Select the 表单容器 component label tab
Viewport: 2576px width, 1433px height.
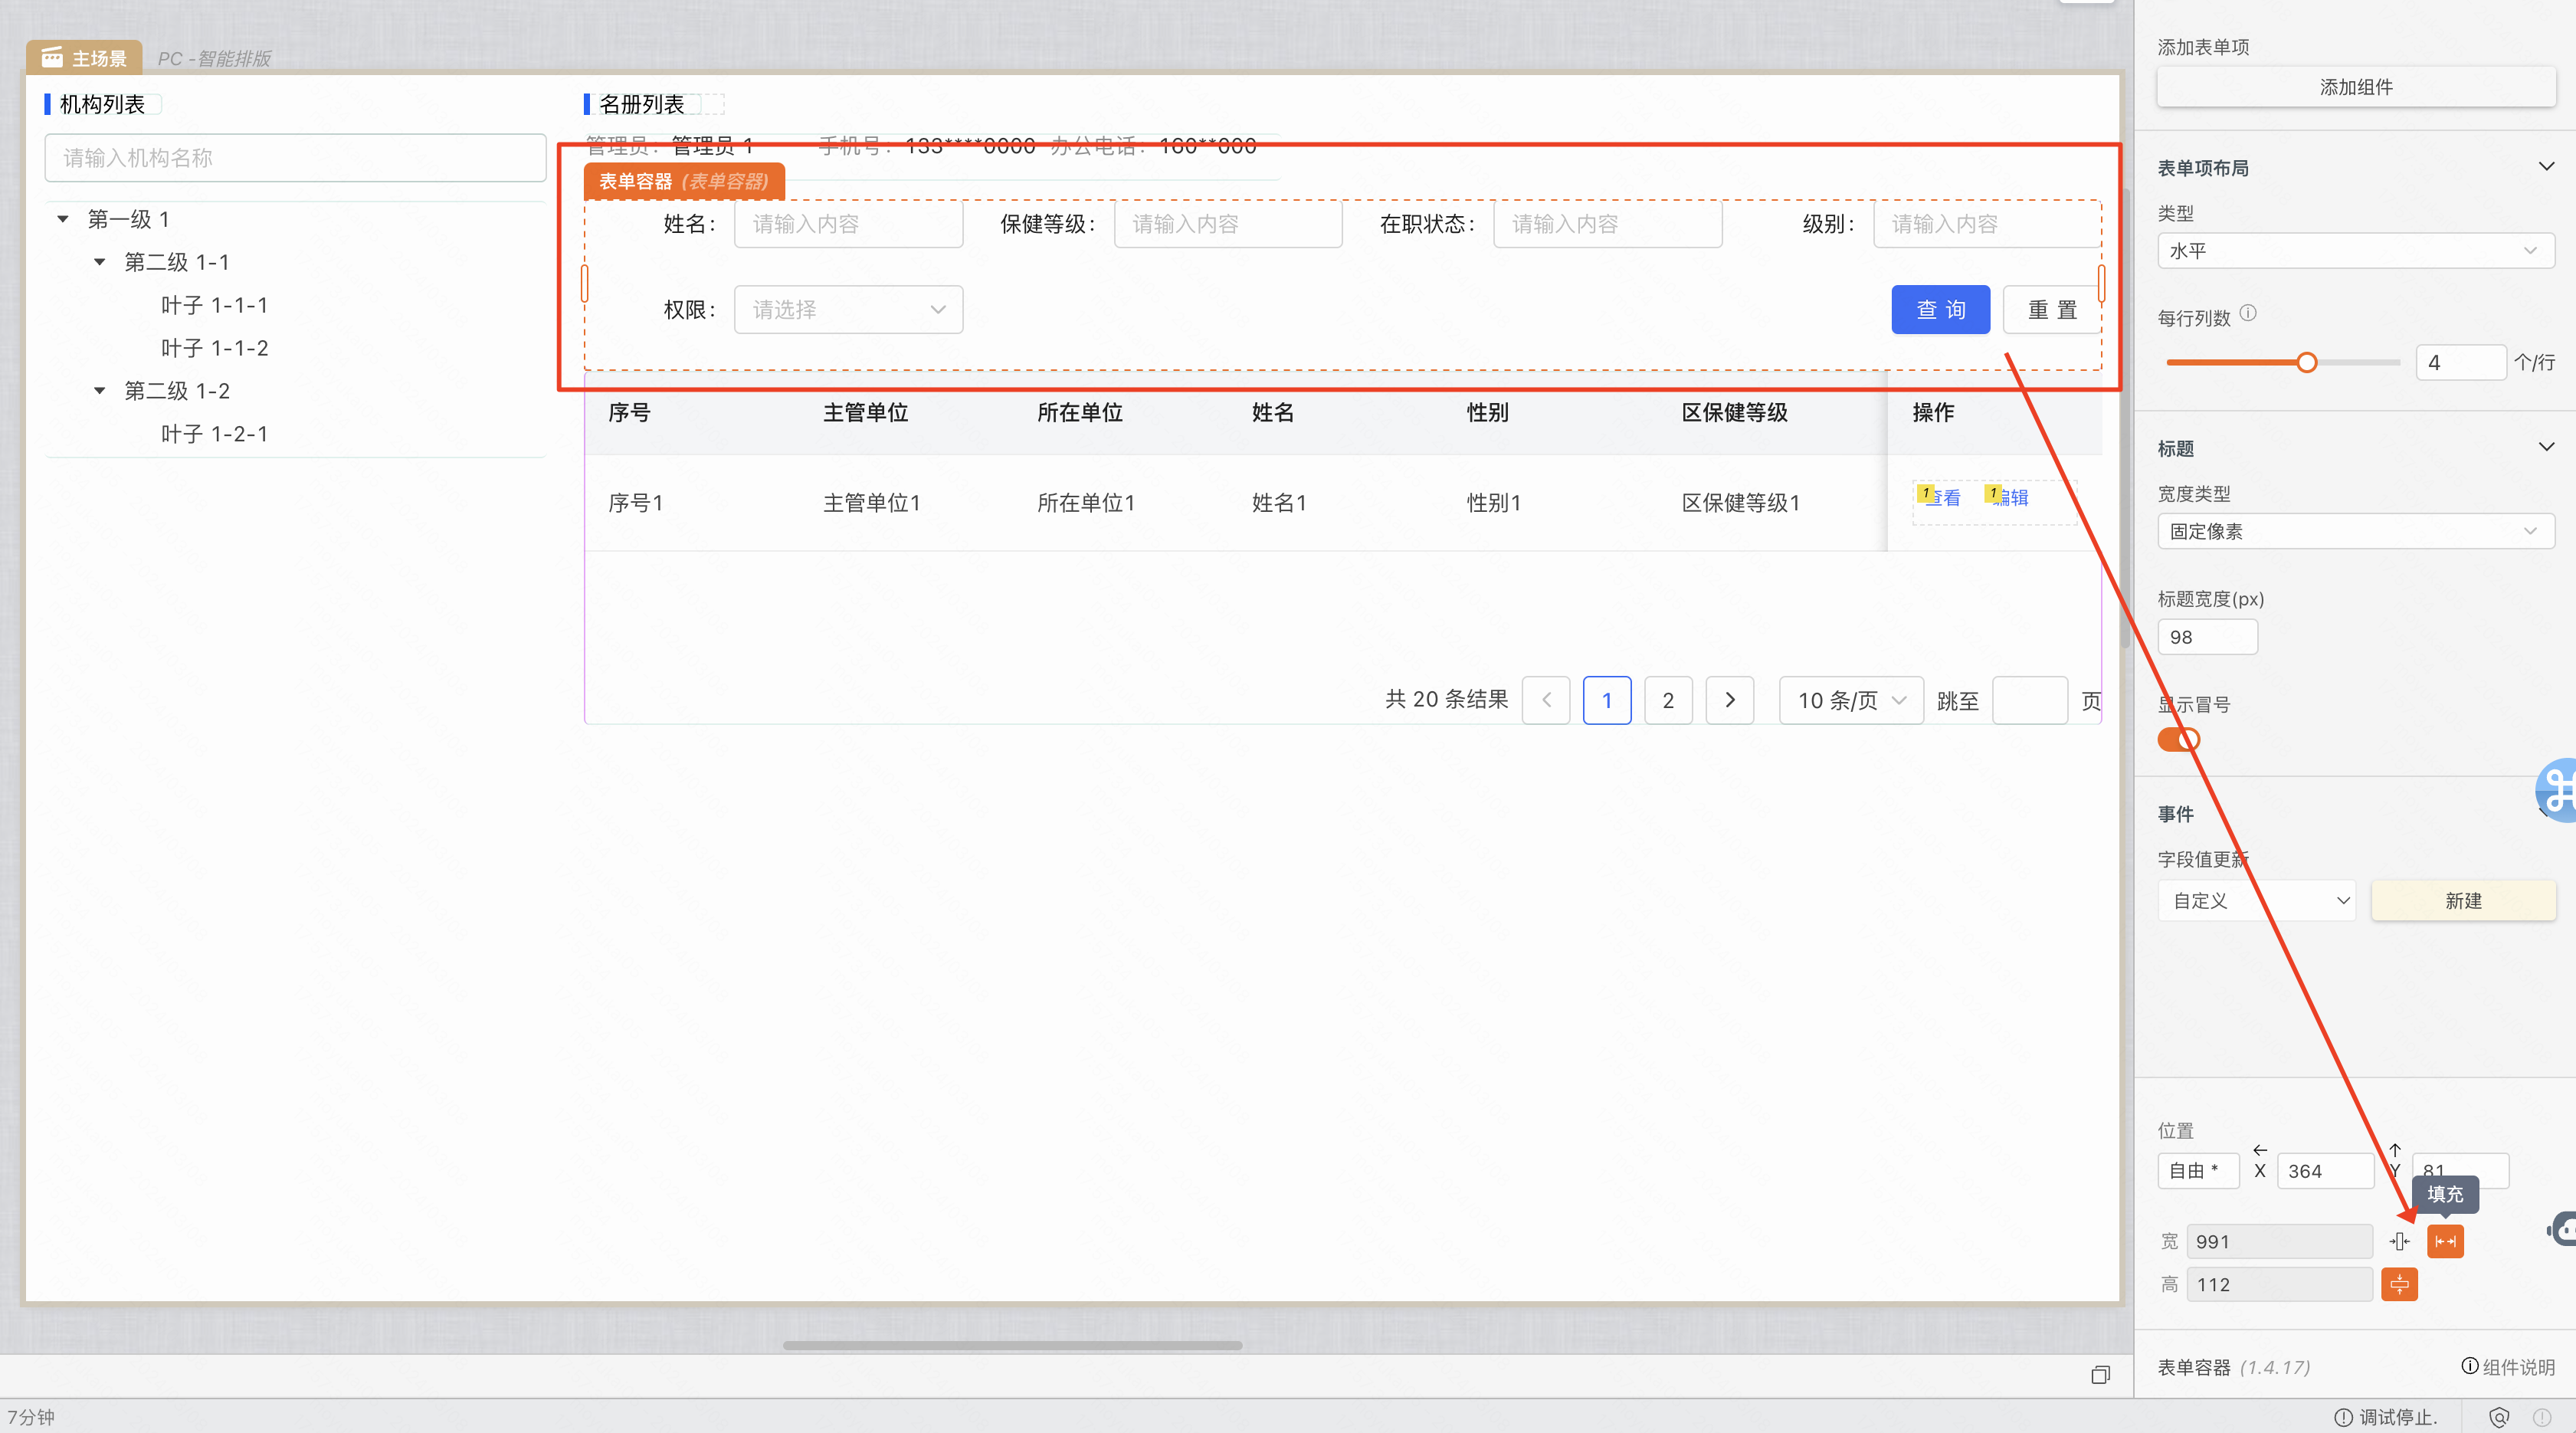(x=684, y=181)
